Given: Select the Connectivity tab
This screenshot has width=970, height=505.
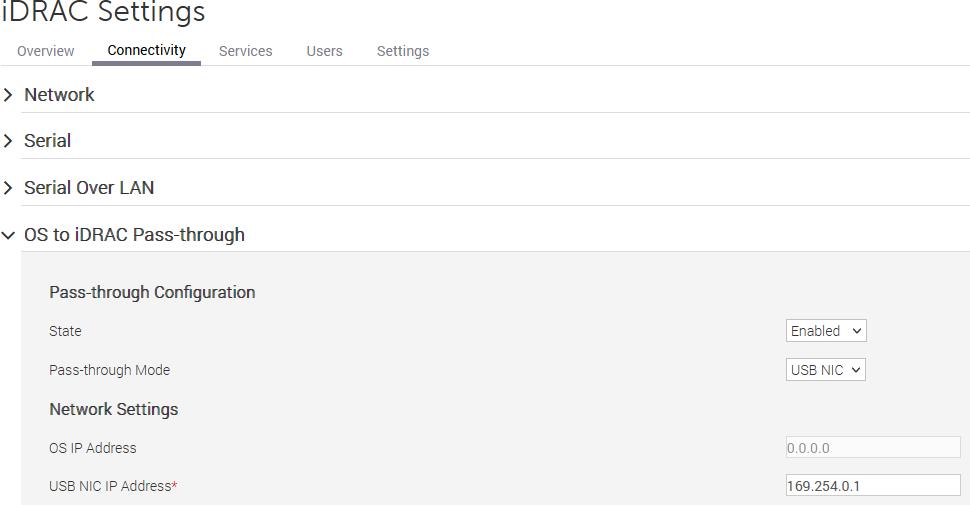Looking at the screenshot, I should point(147,50).
